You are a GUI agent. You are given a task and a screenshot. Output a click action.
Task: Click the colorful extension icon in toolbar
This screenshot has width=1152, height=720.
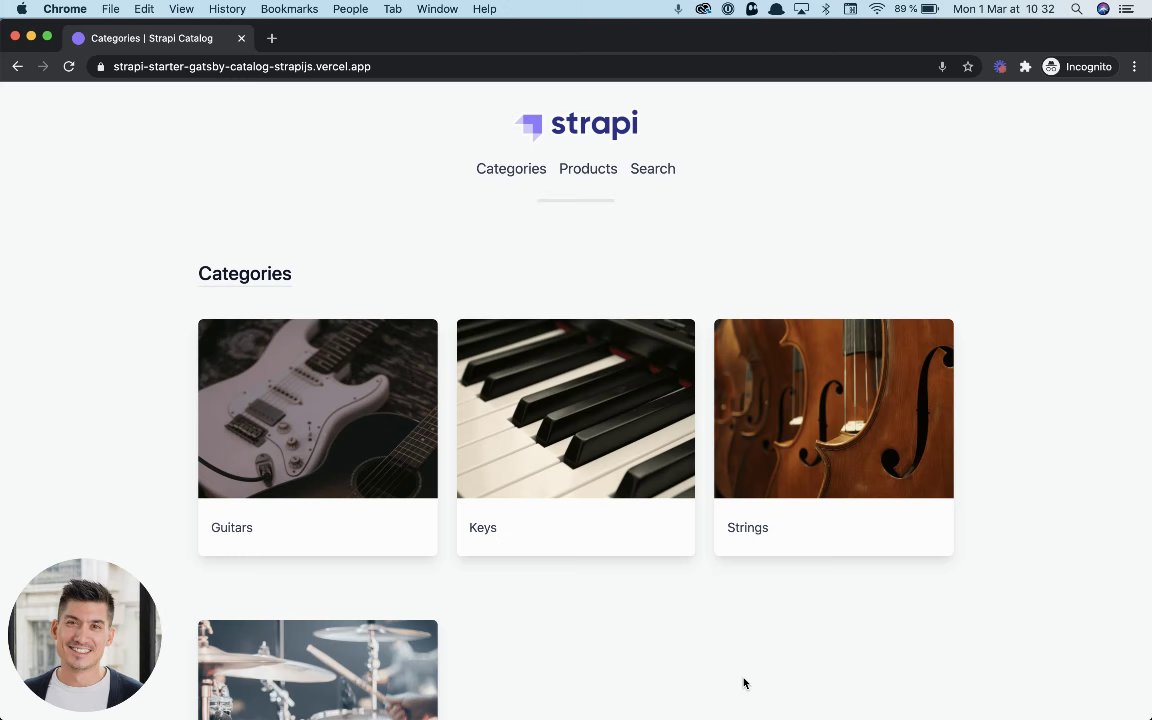tap(1000, 67)
